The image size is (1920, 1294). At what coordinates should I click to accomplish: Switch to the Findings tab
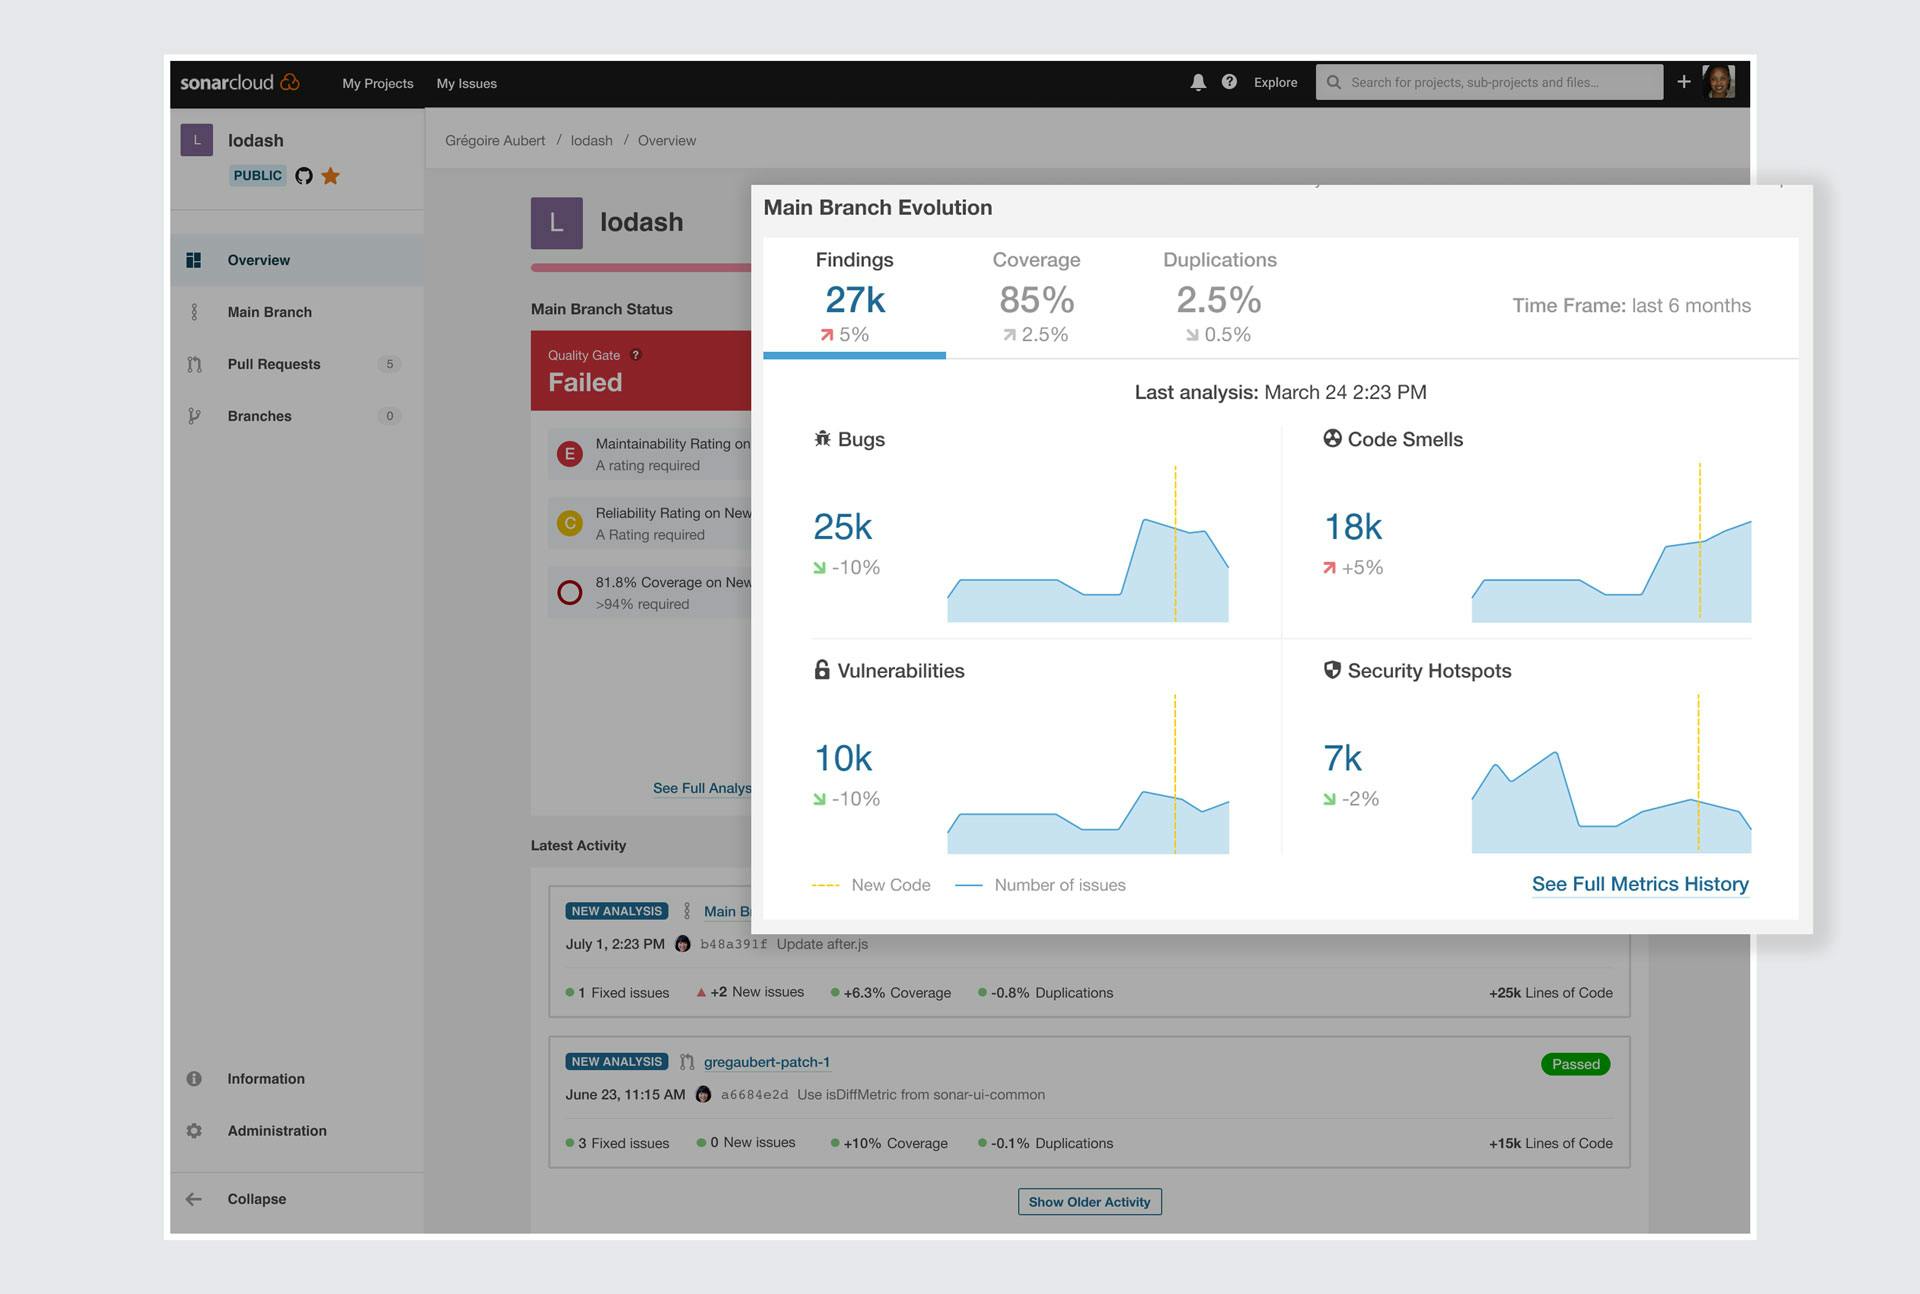pyautogui.click(x=855, y=297)
